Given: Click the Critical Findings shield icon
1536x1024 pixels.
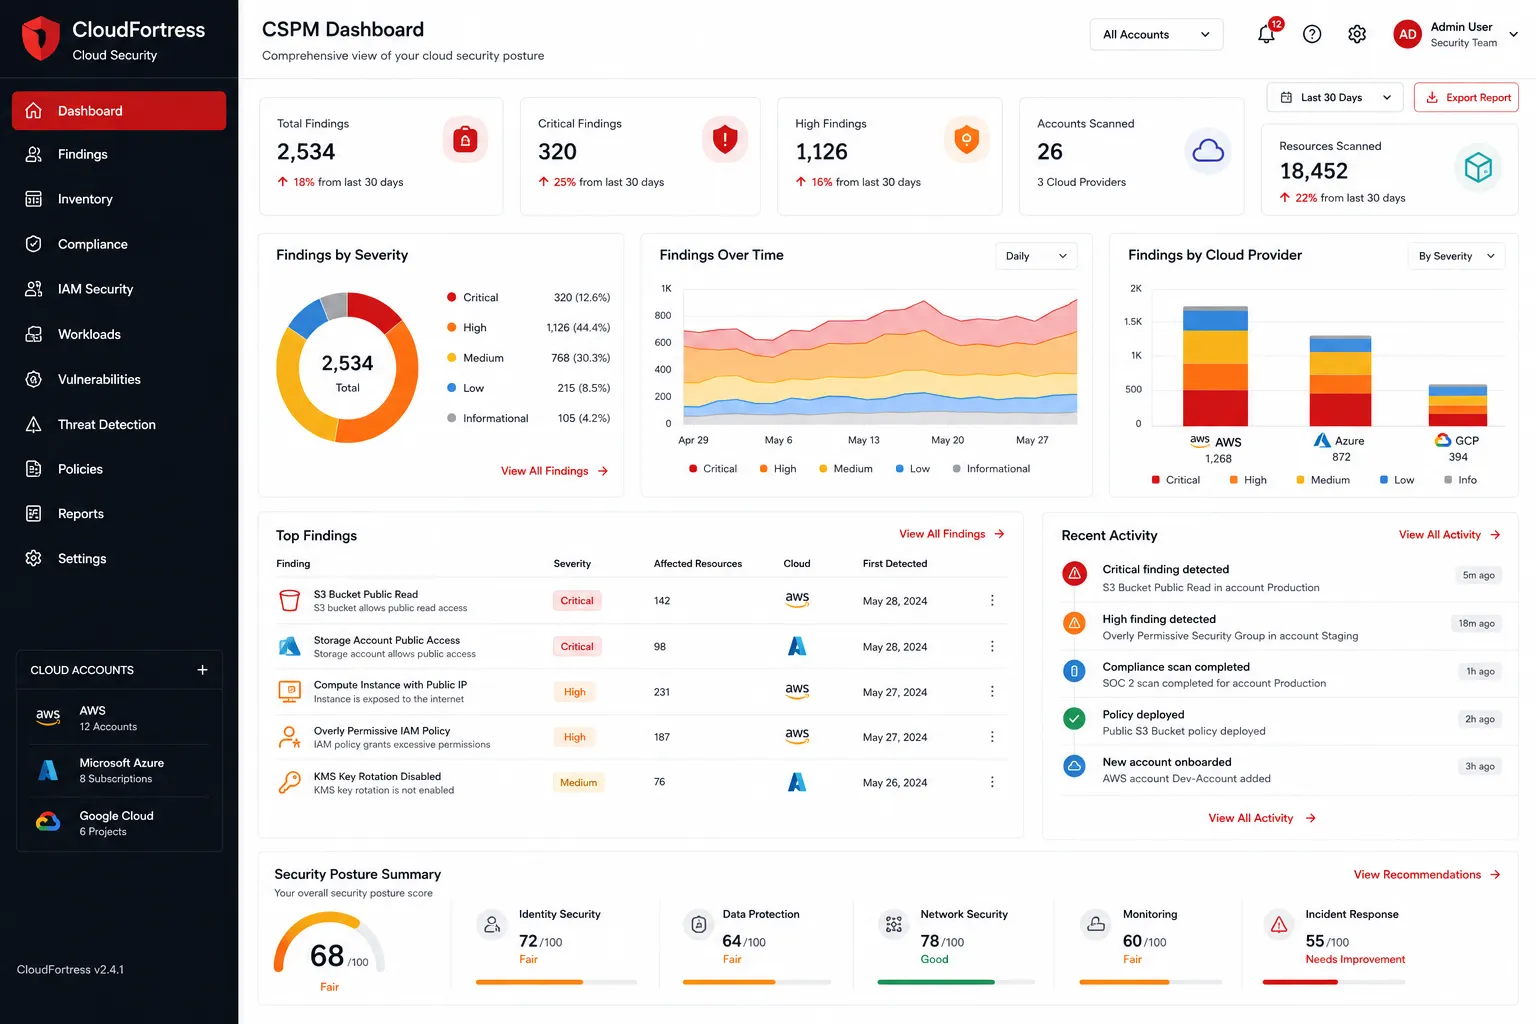Looking at the screenshot, I should 725,140.
